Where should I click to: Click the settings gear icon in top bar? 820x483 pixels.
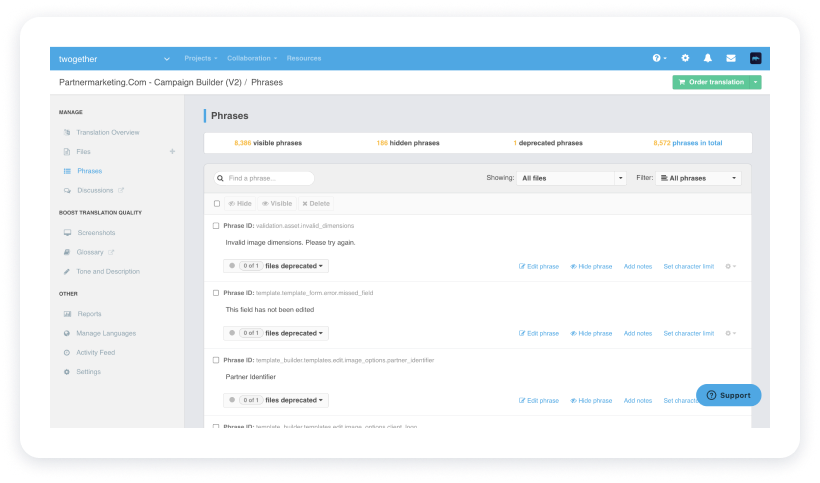(685, 58)
